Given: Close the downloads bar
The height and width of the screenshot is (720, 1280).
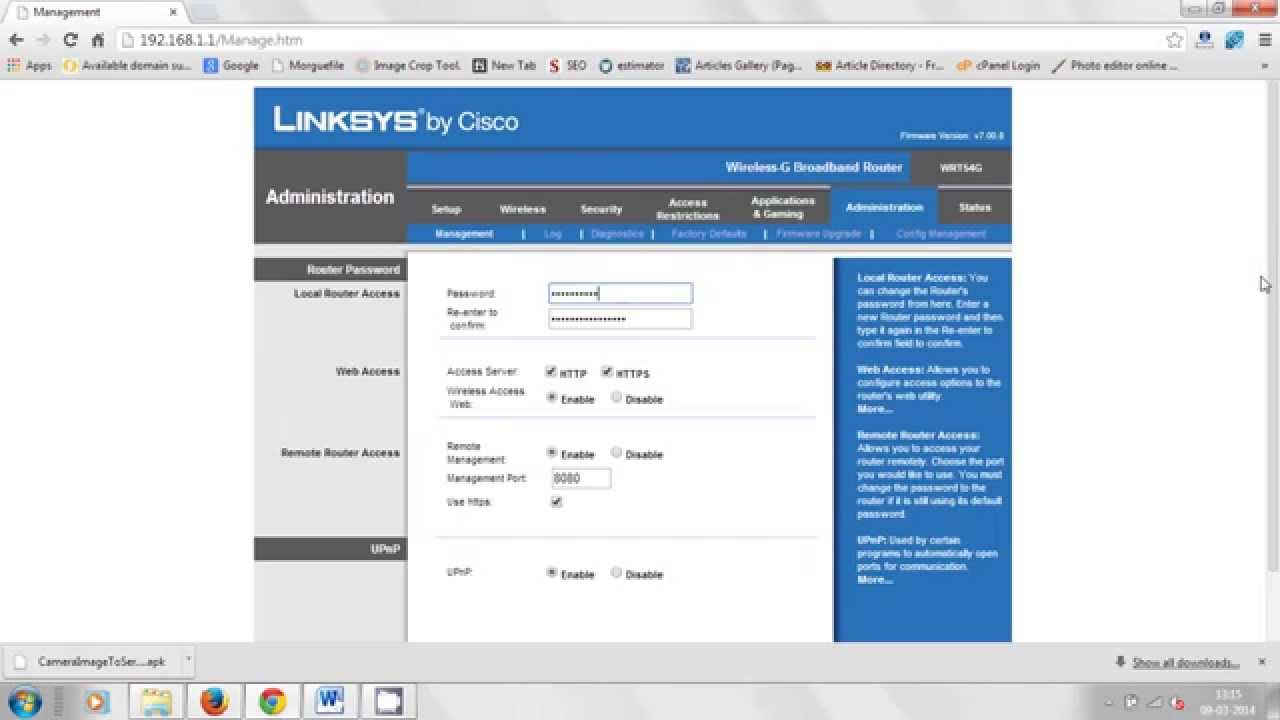Looking at the screenshot, I should tap(1264, 662).
